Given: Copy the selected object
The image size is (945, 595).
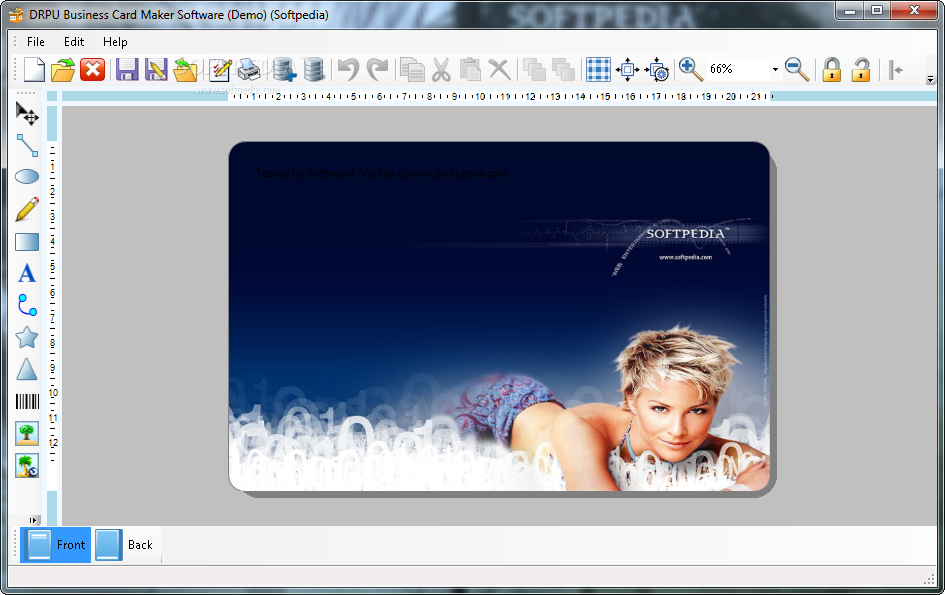Looking at the screenshot, I should point(413,69).
